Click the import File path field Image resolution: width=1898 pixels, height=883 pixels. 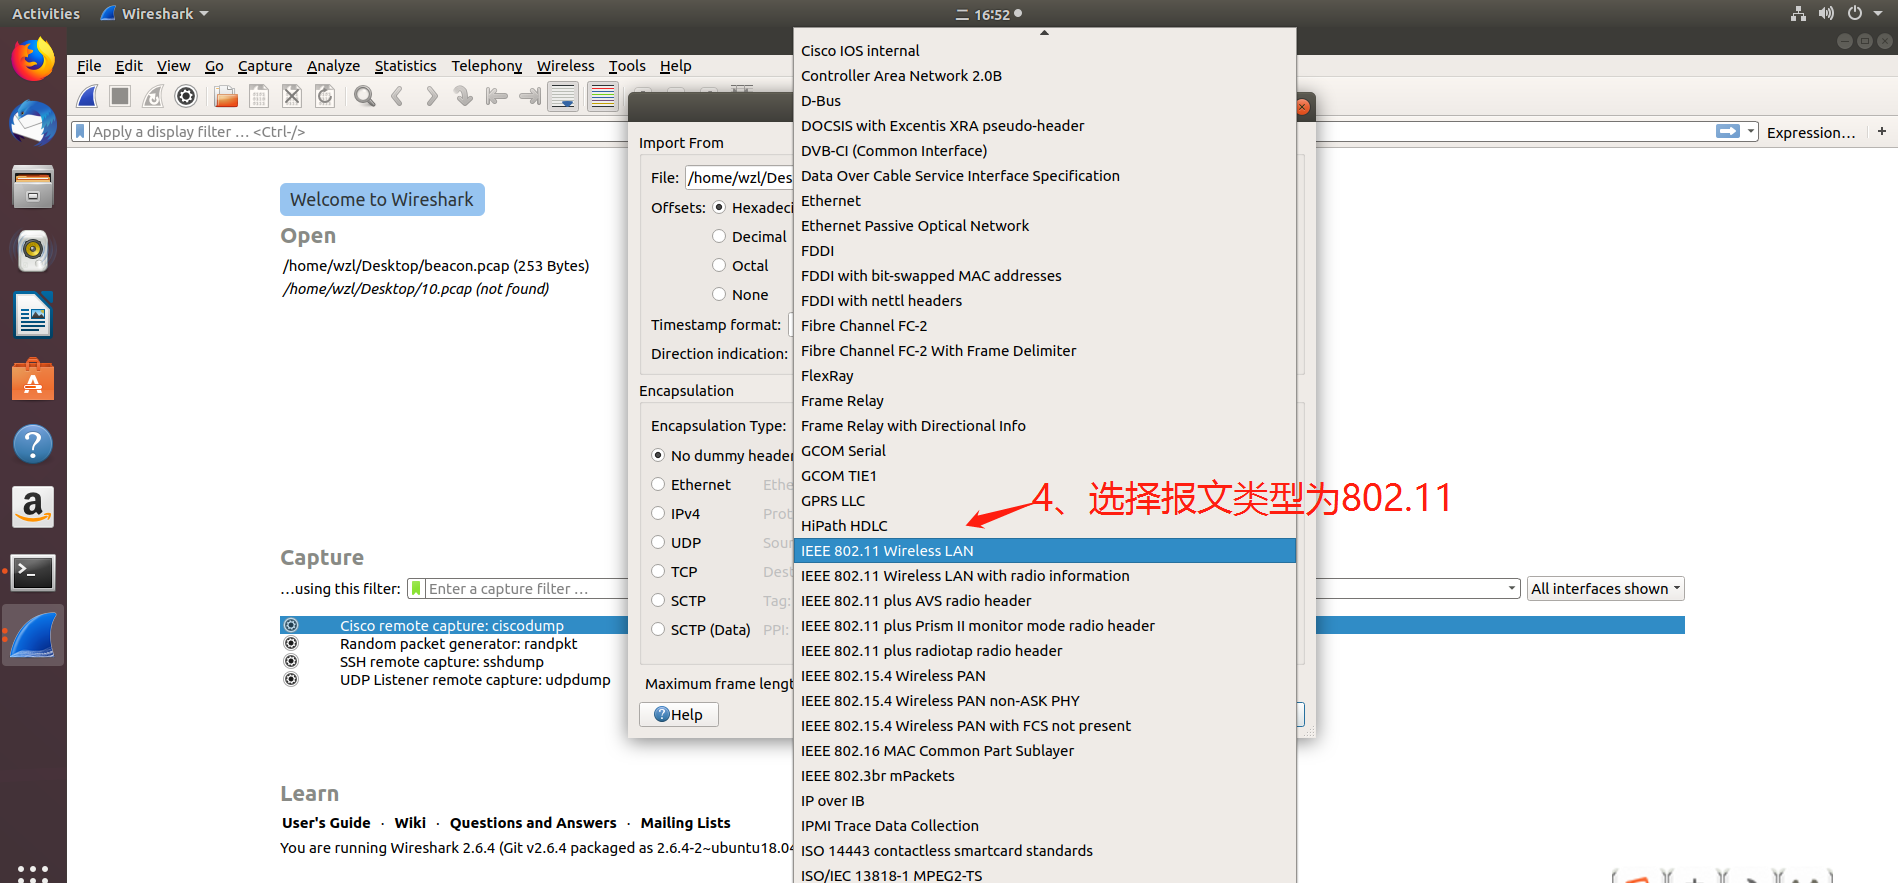click(738, 178)
